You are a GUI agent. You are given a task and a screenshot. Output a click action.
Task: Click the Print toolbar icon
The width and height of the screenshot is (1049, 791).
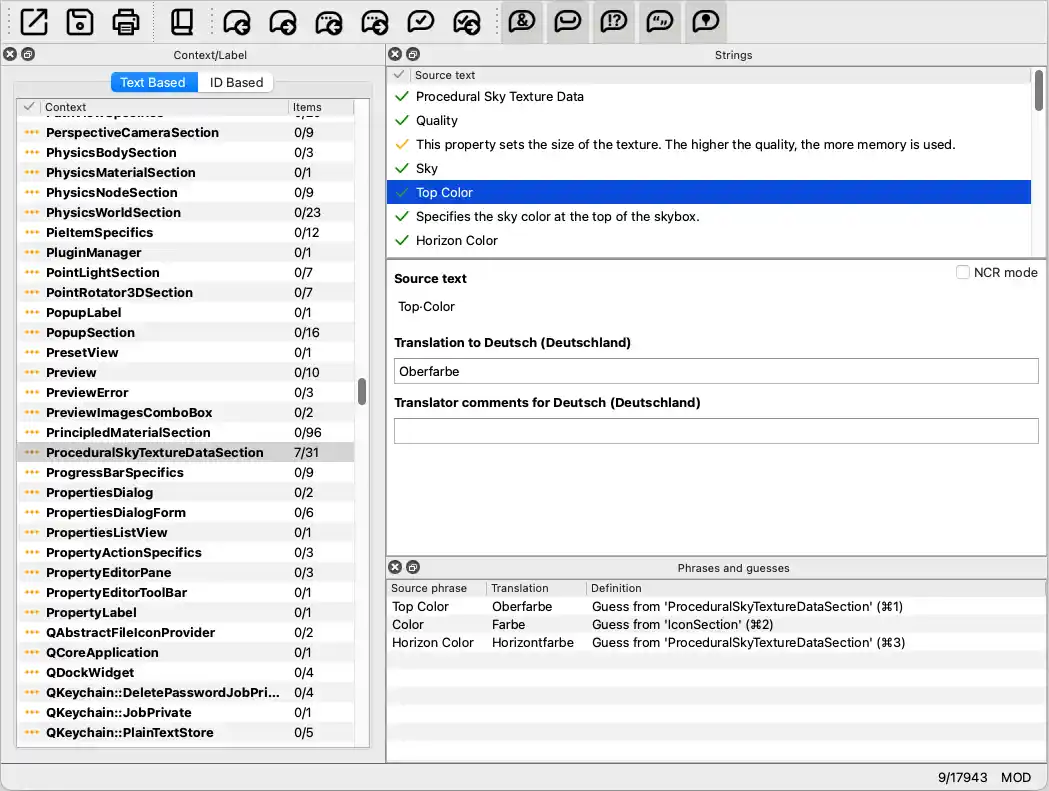tap(126, 21)
